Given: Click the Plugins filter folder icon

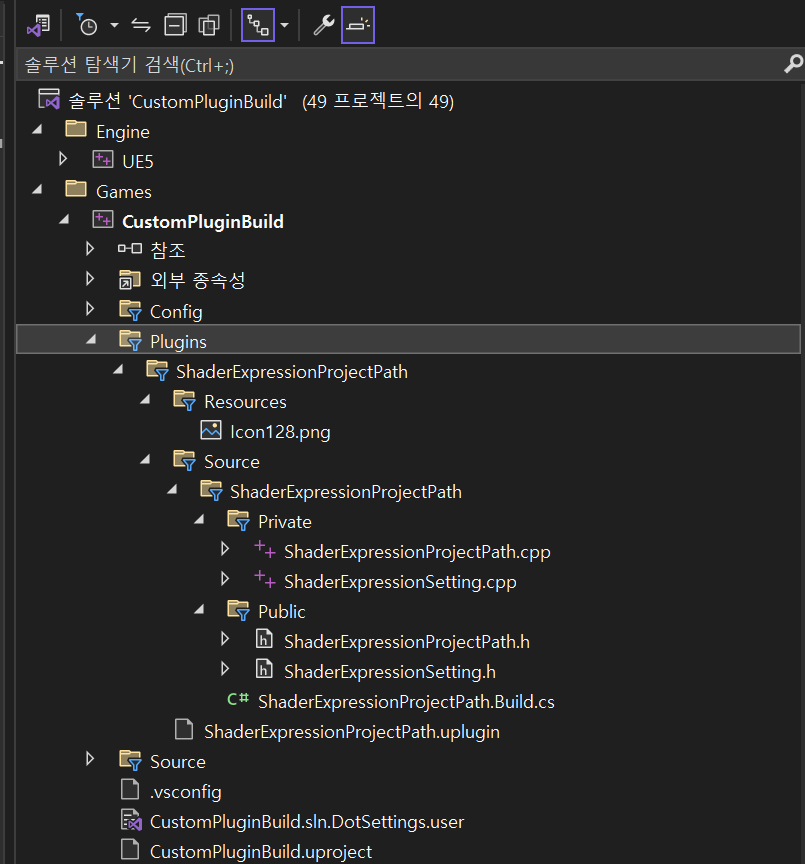Looking at the screenshot, I should 131,340.
